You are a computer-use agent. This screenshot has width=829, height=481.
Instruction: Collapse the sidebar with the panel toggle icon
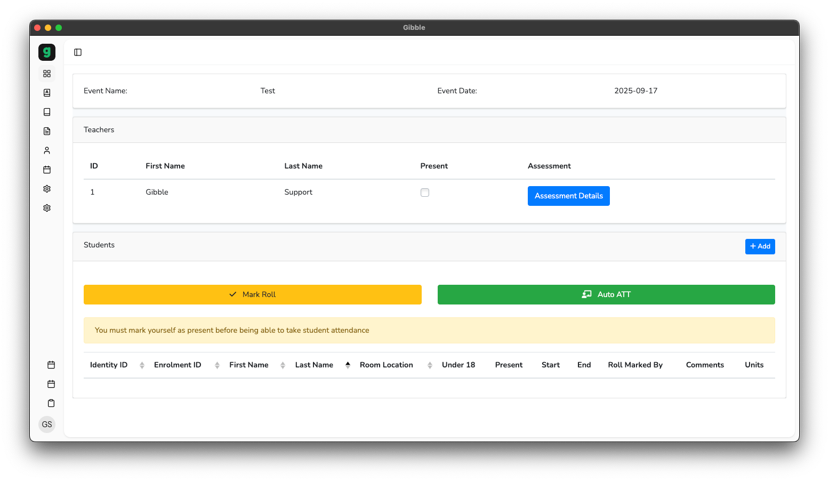point(78,52)
